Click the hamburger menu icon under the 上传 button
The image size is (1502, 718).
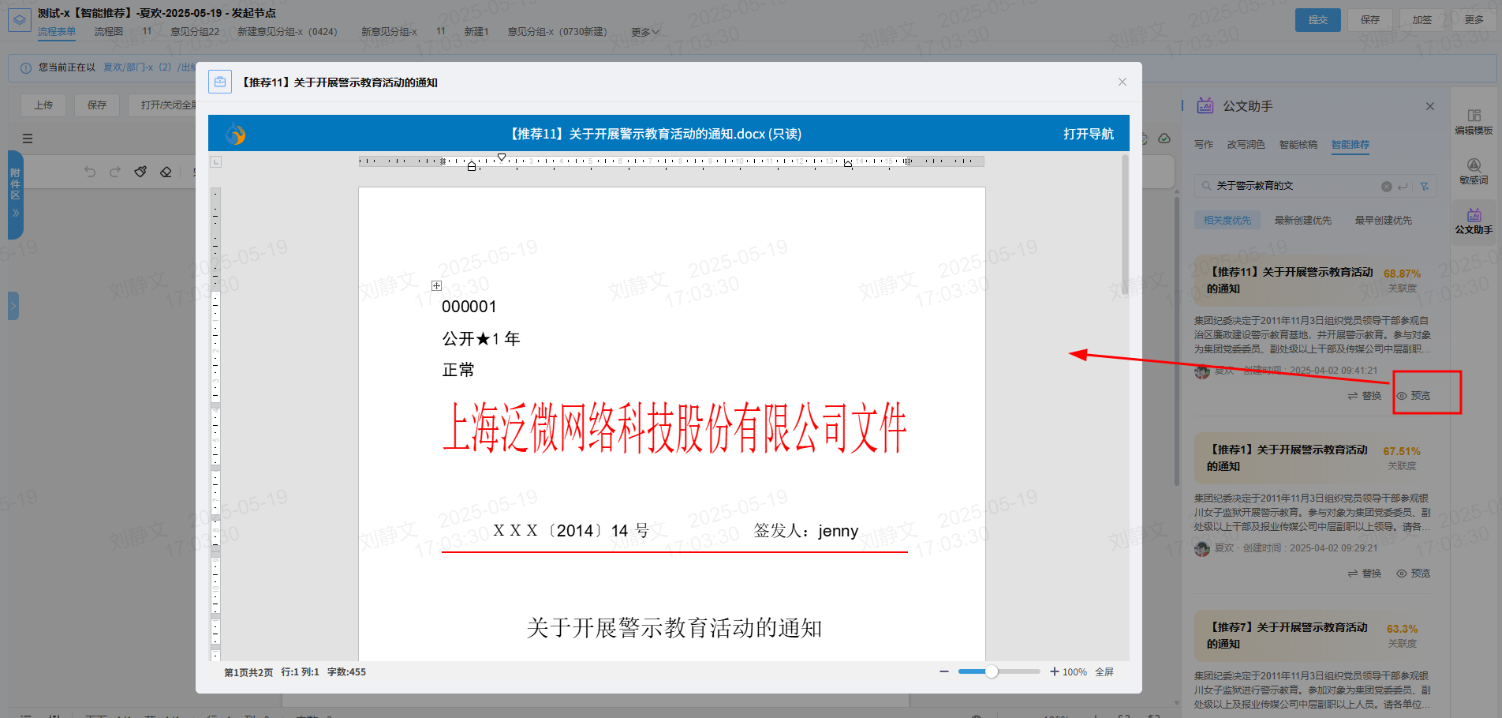click(x=28, y=138)
